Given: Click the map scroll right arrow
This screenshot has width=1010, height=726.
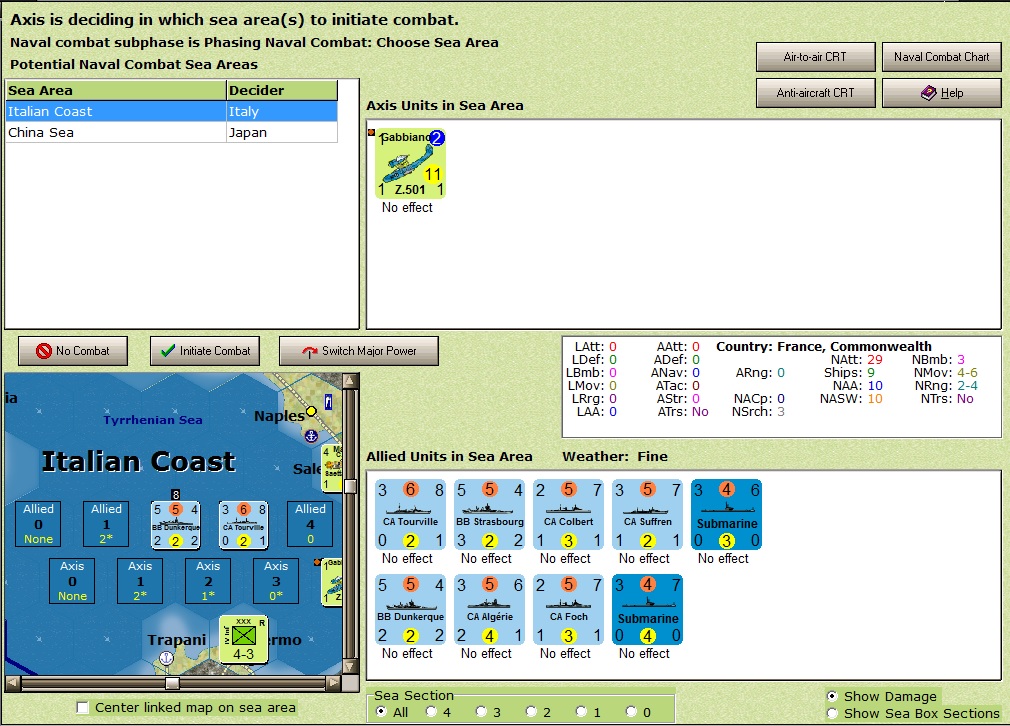Looking at the screenshot, I should 334,683.
